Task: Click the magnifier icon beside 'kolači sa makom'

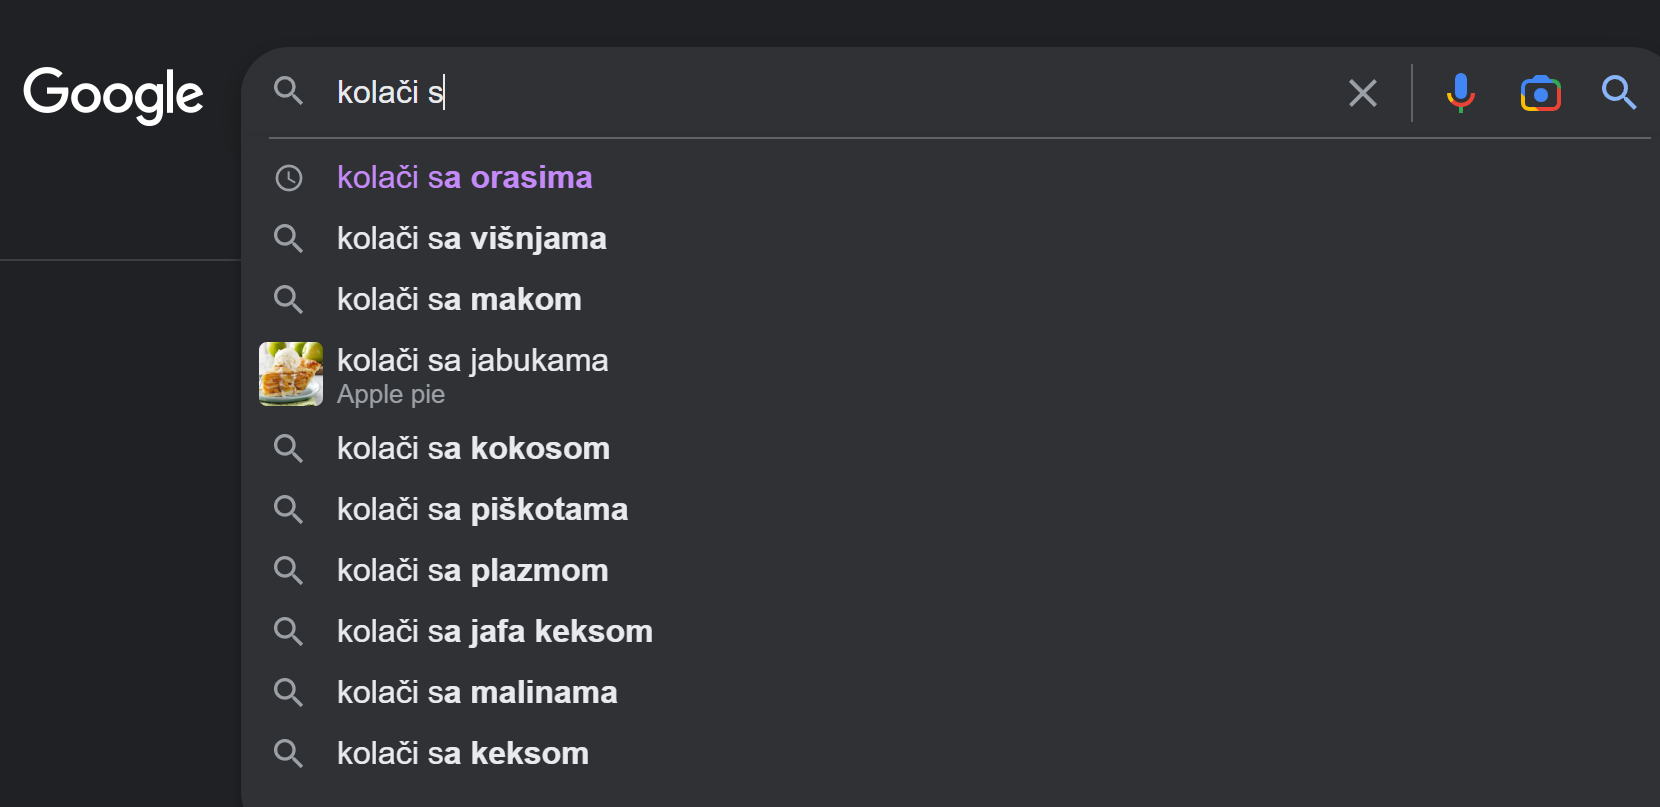Action: point(289,299)
